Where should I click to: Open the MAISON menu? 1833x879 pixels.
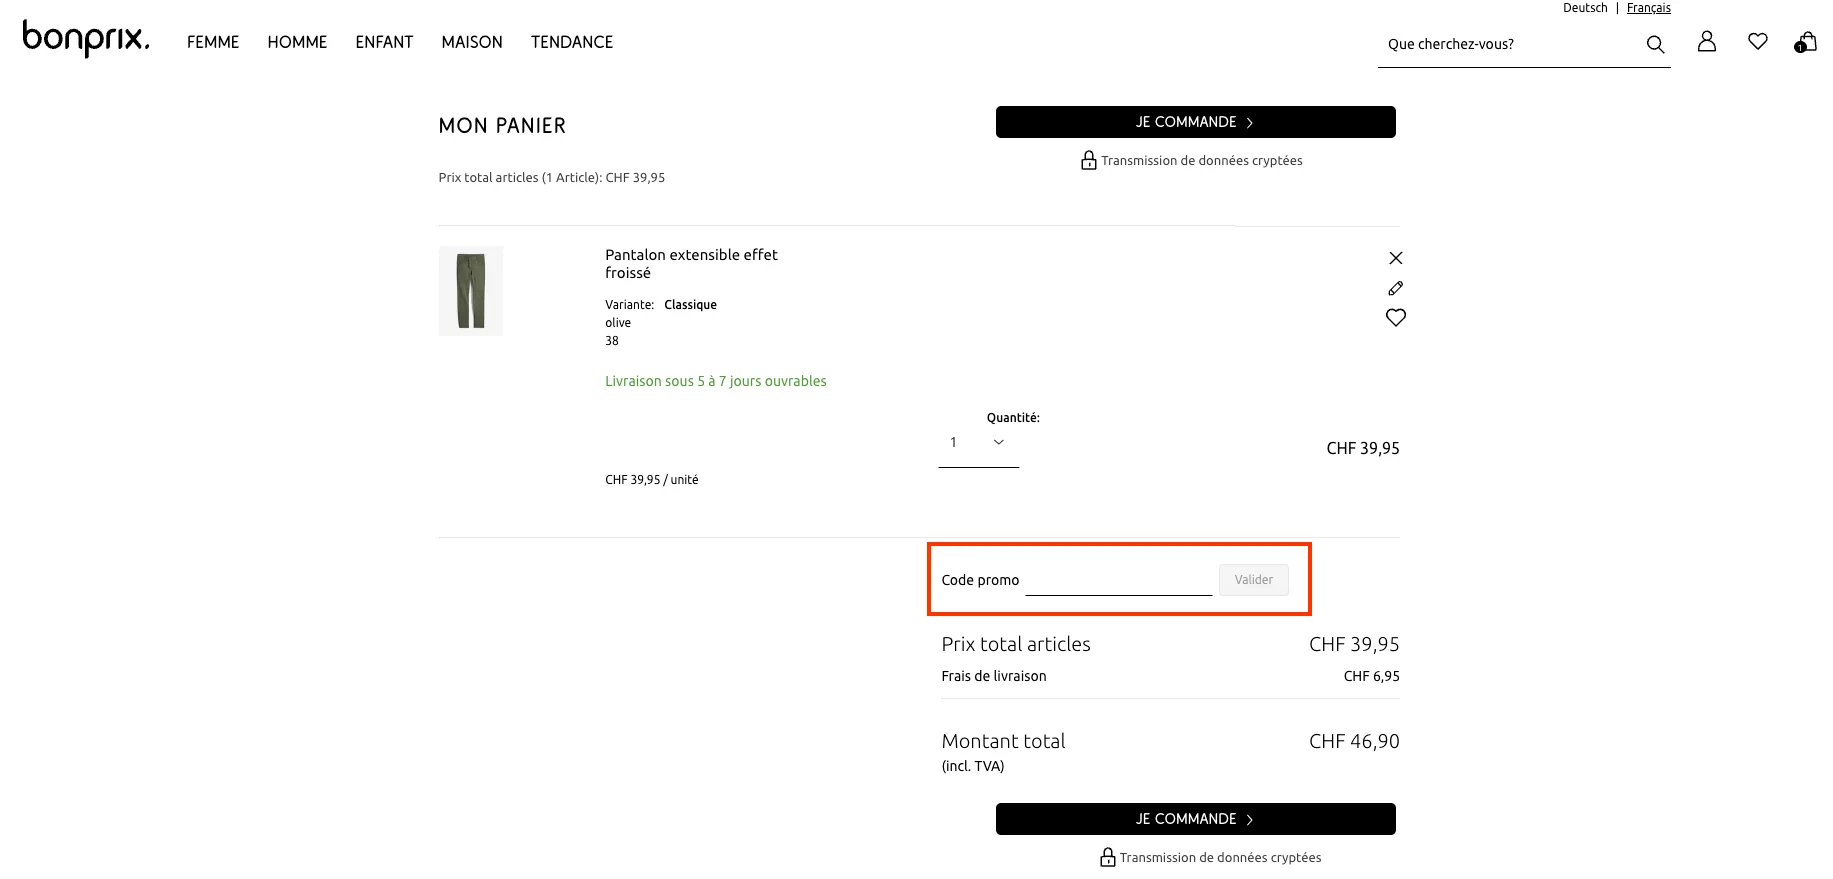(472, 42)
